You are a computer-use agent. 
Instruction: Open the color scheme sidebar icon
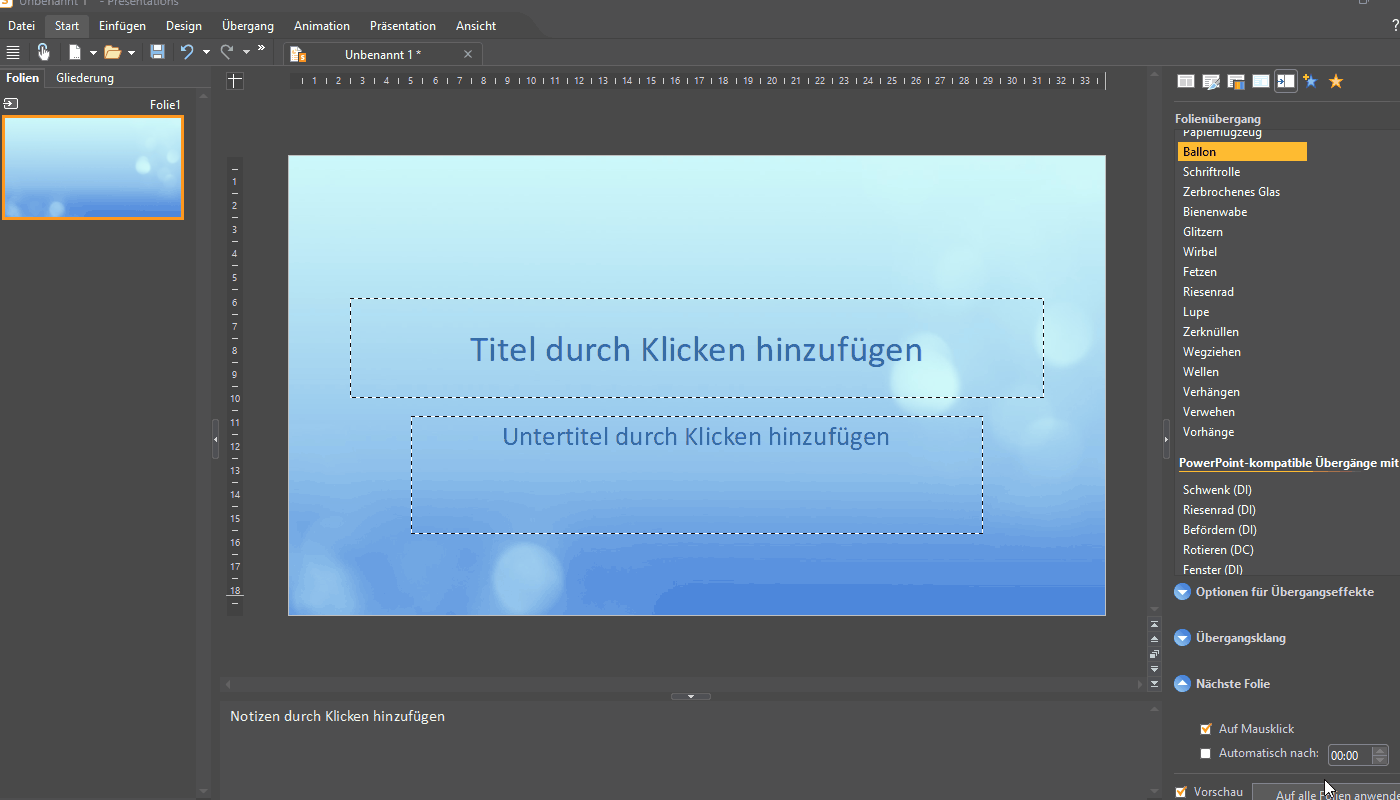click(x=1236, y=82)
